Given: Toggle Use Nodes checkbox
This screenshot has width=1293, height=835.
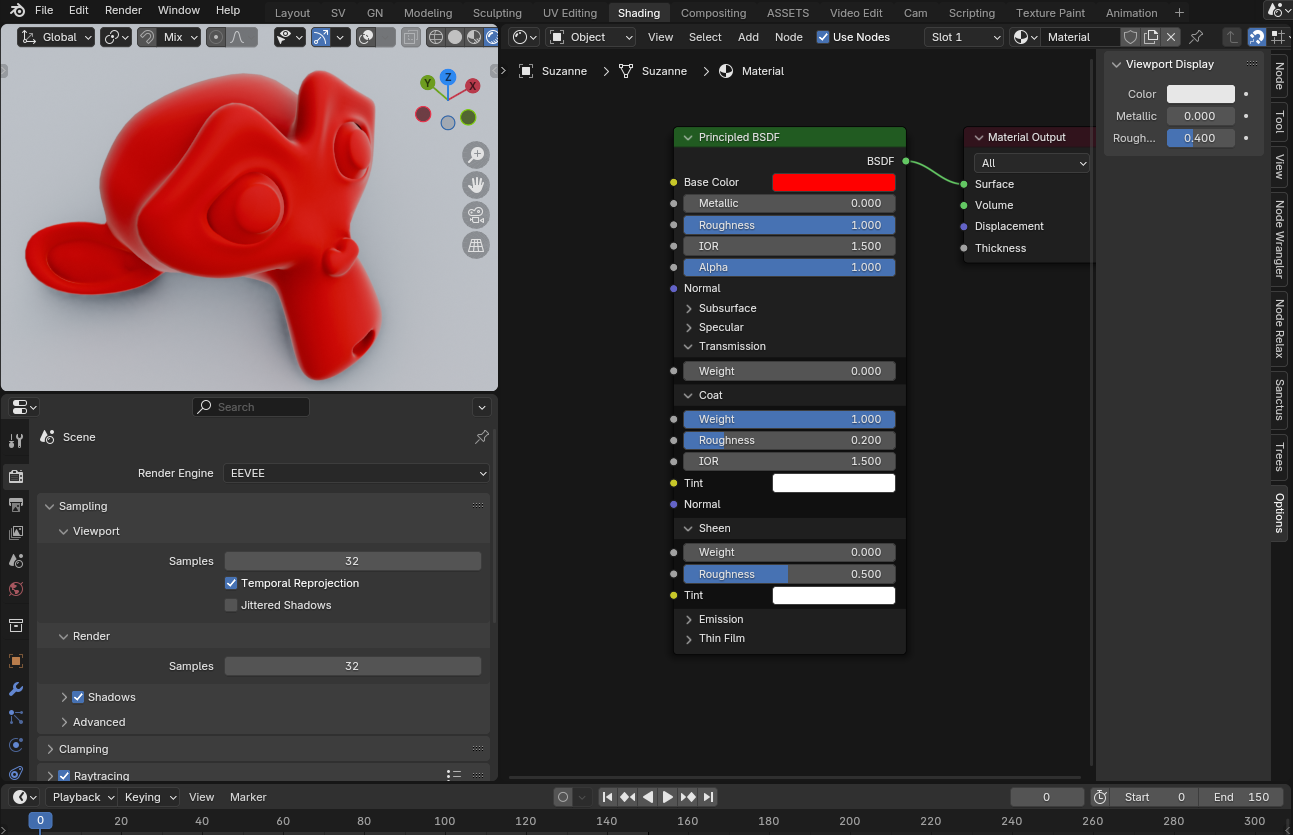Looking at the screenshot, I should [x=823, y=37].
